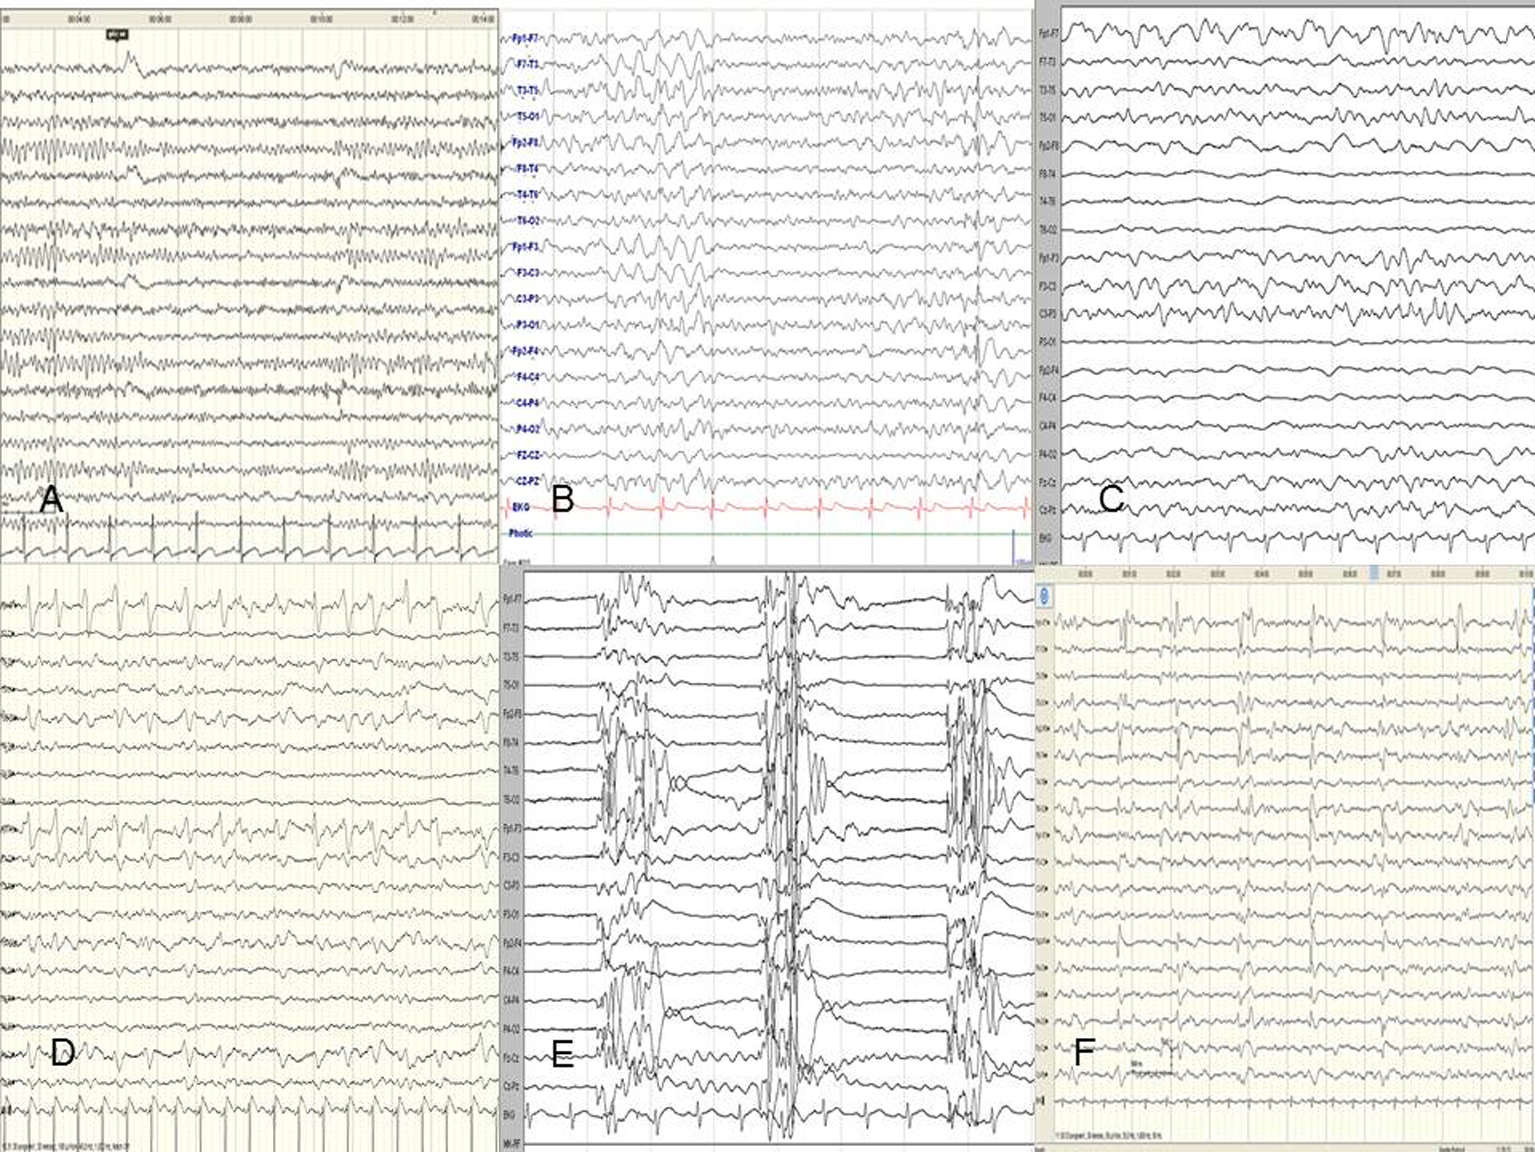1535x1152 pixels.
Task: Select the T6-O2 channel label in panel B
Action: (527, 220)
